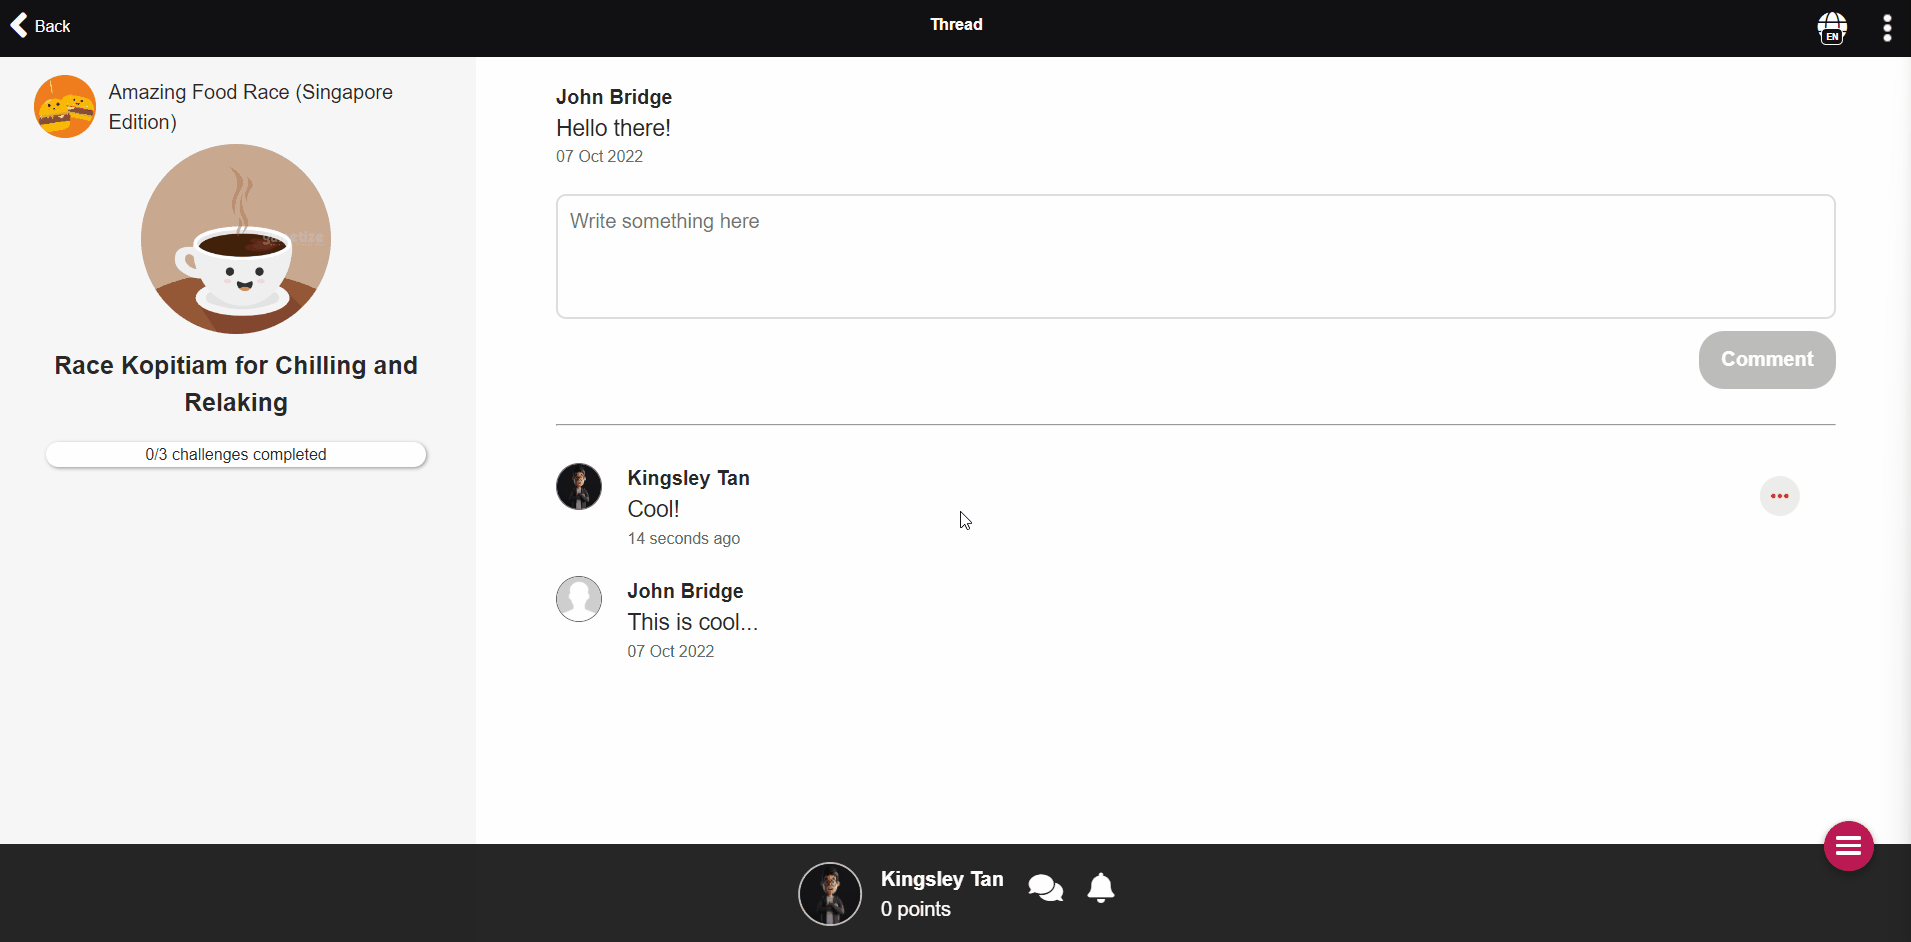Open Kingsley Tan commenter name

(688, 478)
